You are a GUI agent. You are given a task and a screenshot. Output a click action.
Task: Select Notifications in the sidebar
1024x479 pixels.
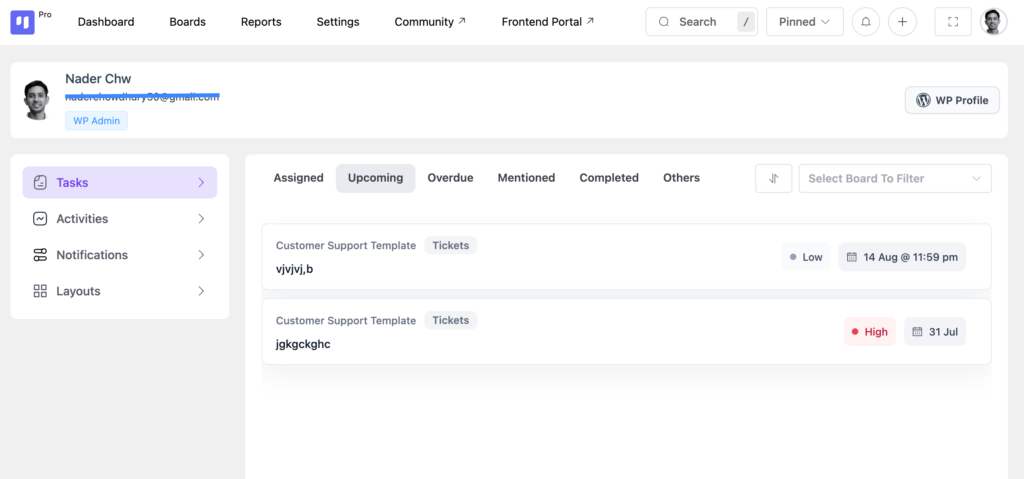120,255
